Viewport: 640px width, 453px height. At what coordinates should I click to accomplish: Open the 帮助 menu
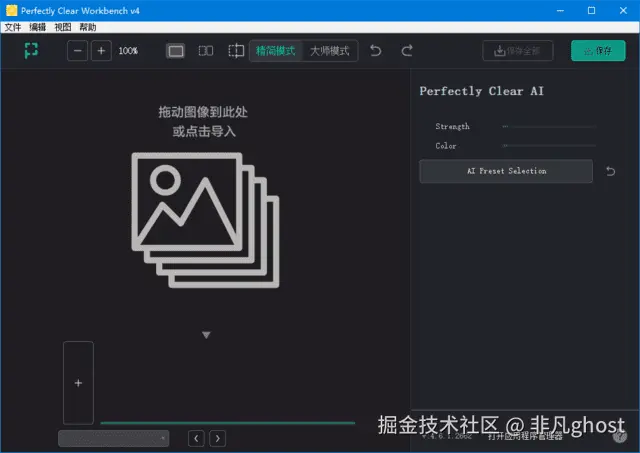pyautogui.click(x=87, y=27)
